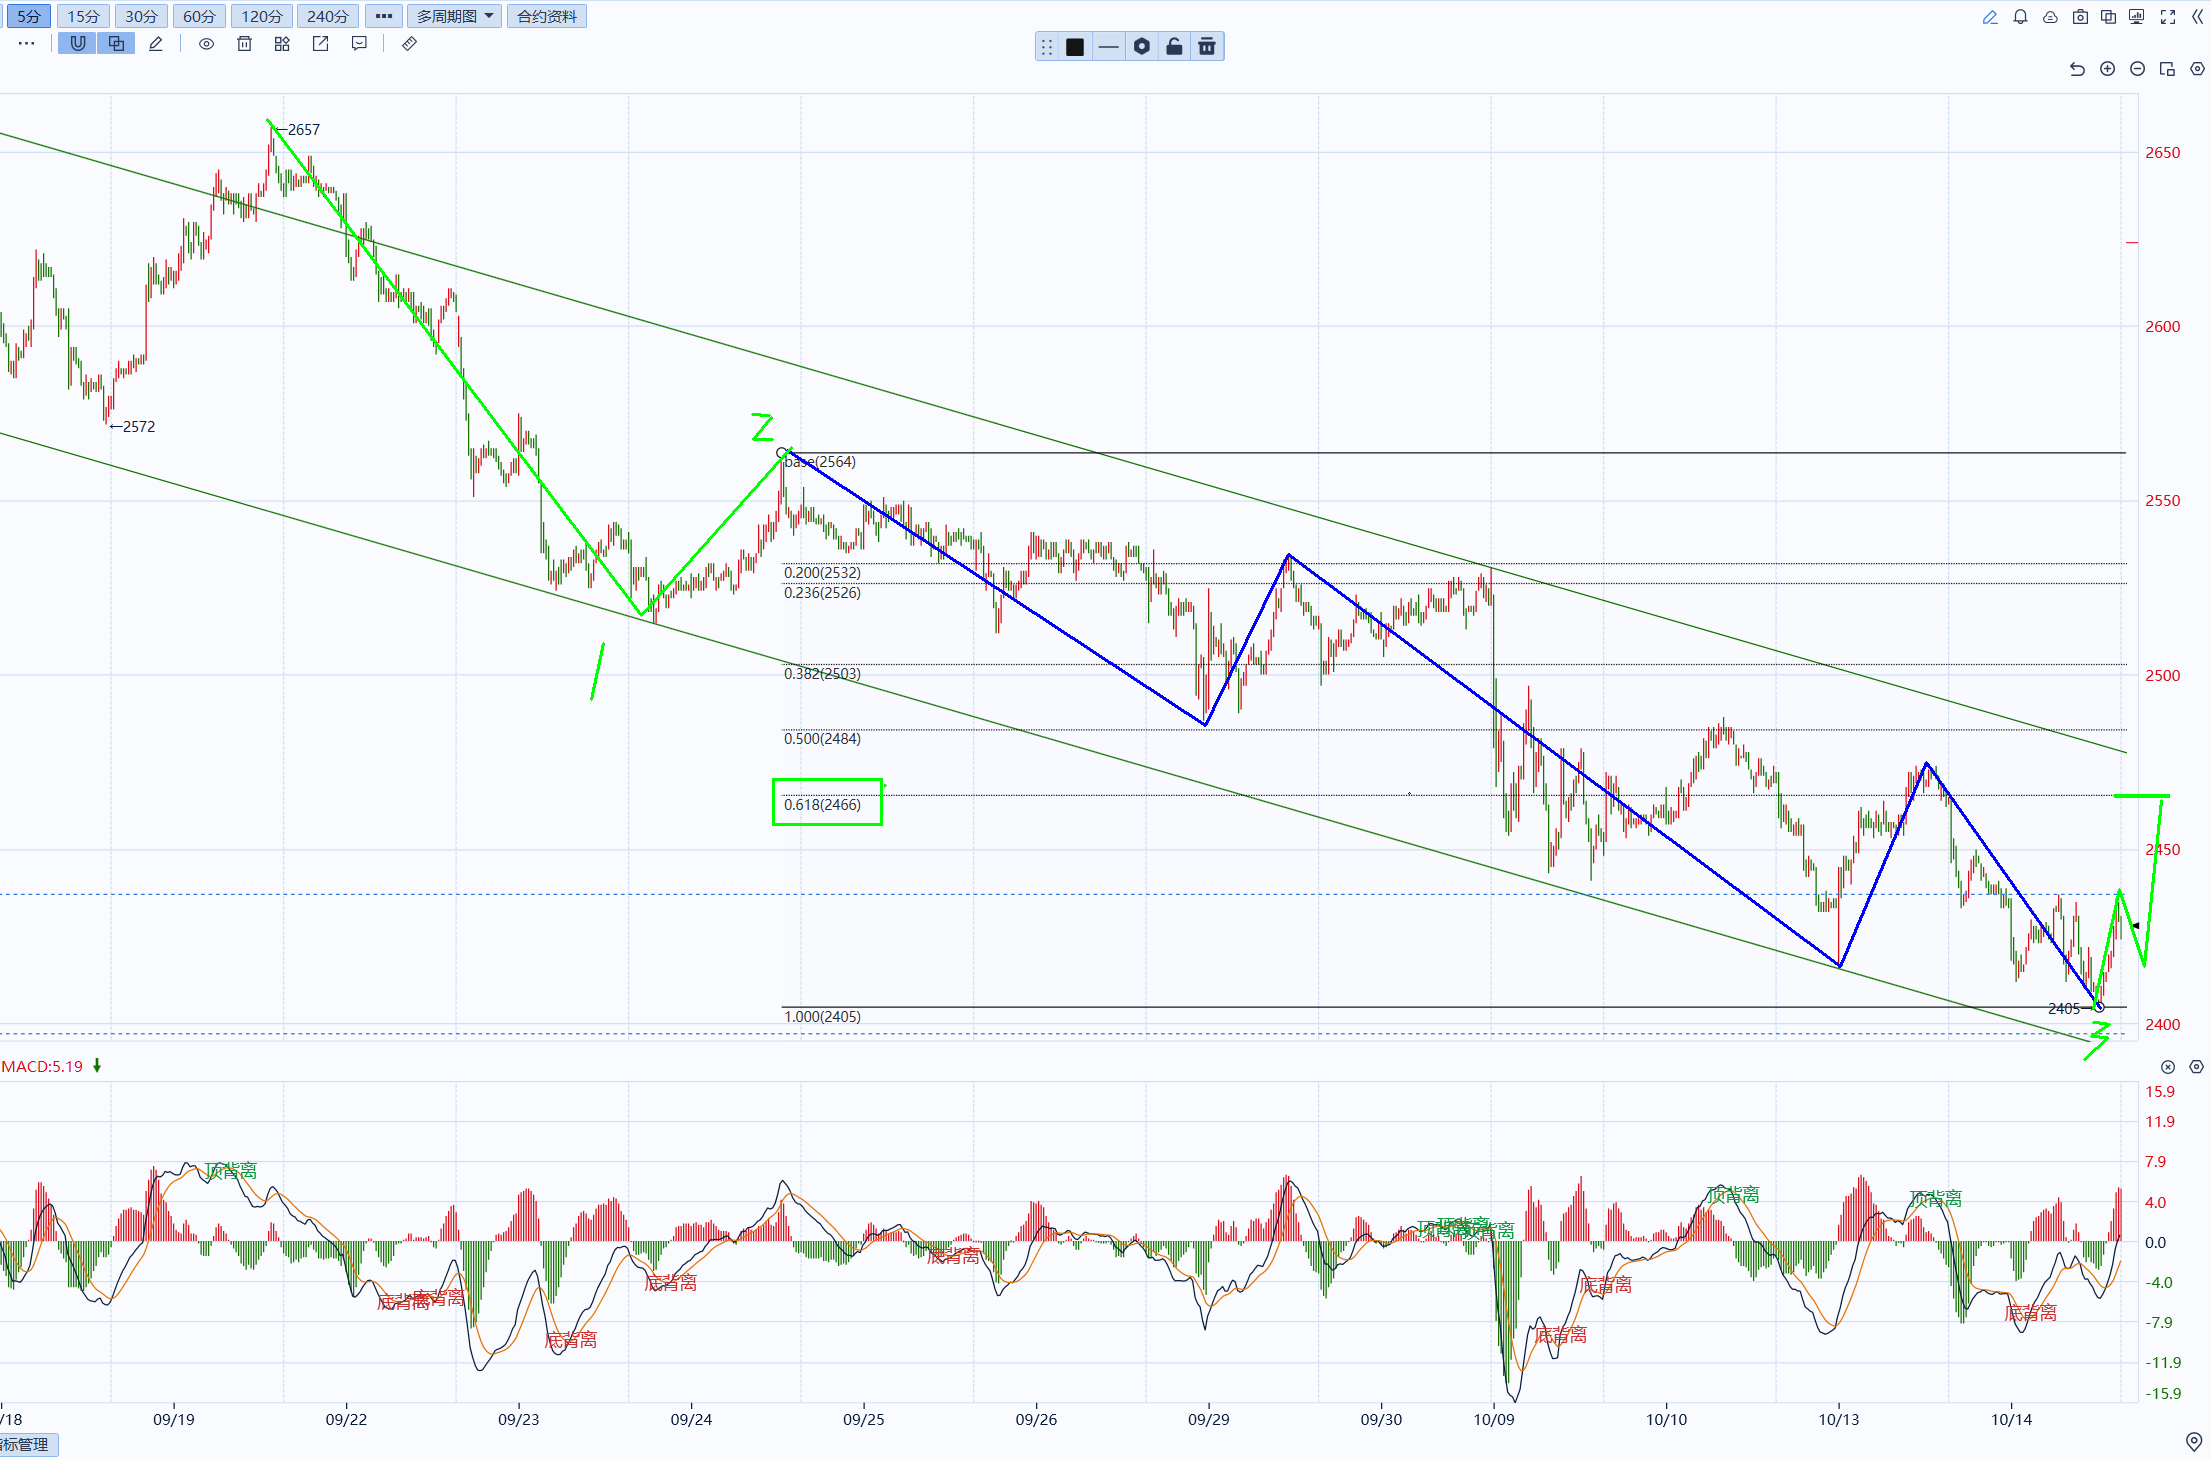Click the 合约资料 button
Image resolution: width=2211 pixels, height=1459 pixels.
click(547, 16)
